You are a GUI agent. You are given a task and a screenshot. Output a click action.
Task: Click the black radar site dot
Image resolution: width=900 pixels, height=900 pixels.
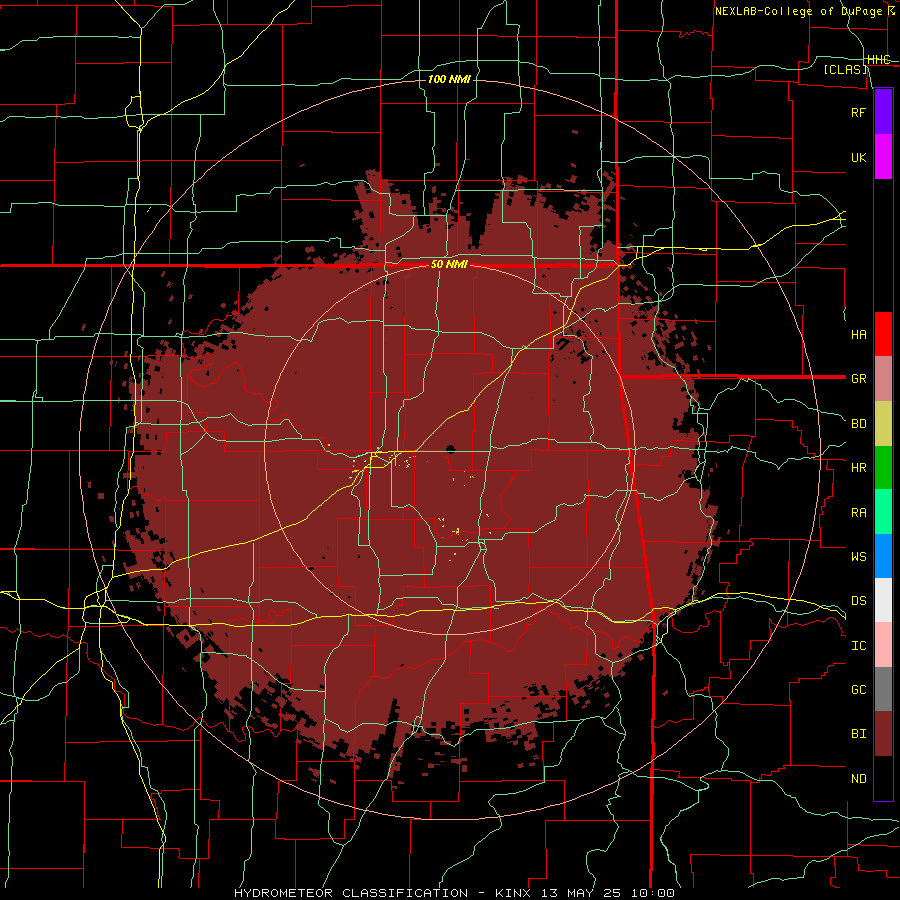pos(450,449)
